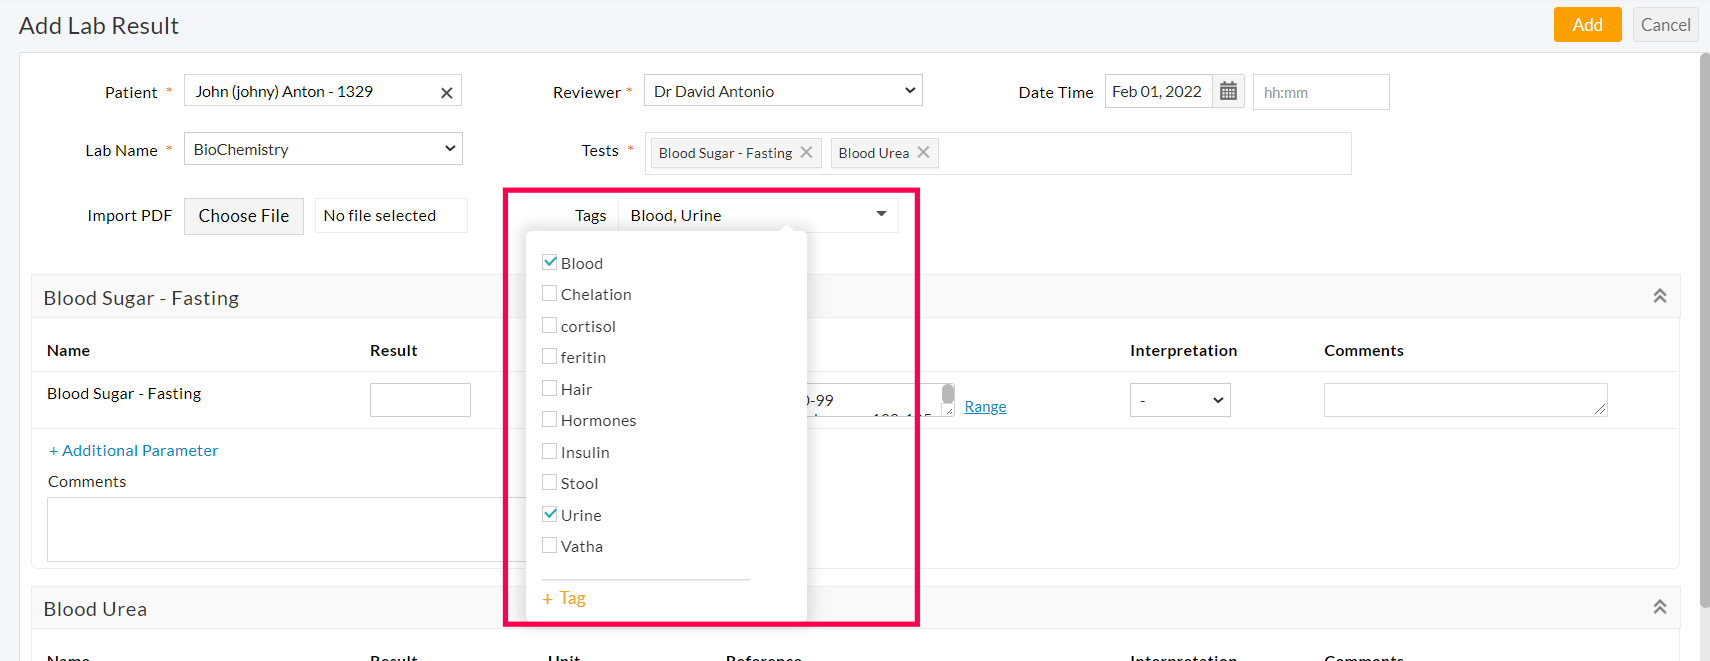Add a new tag with + Tag

click(564, 598)
